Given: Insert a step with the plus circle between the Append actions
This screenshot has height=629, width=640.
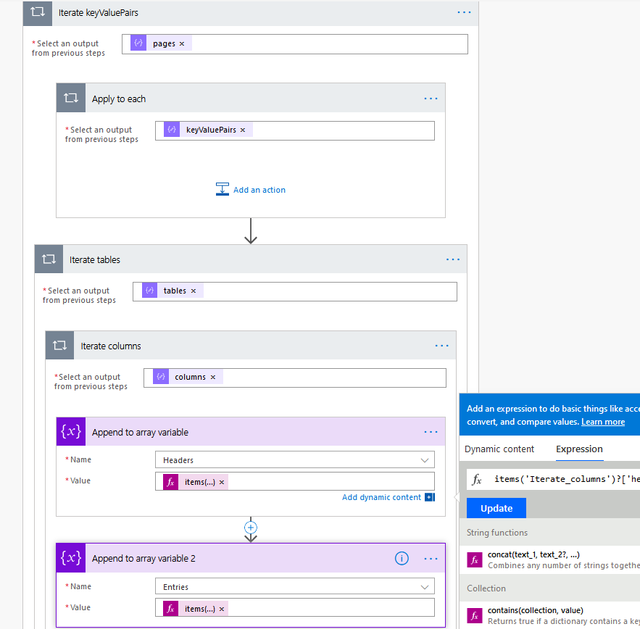Looking at the screenshot, I should point(251,527).
